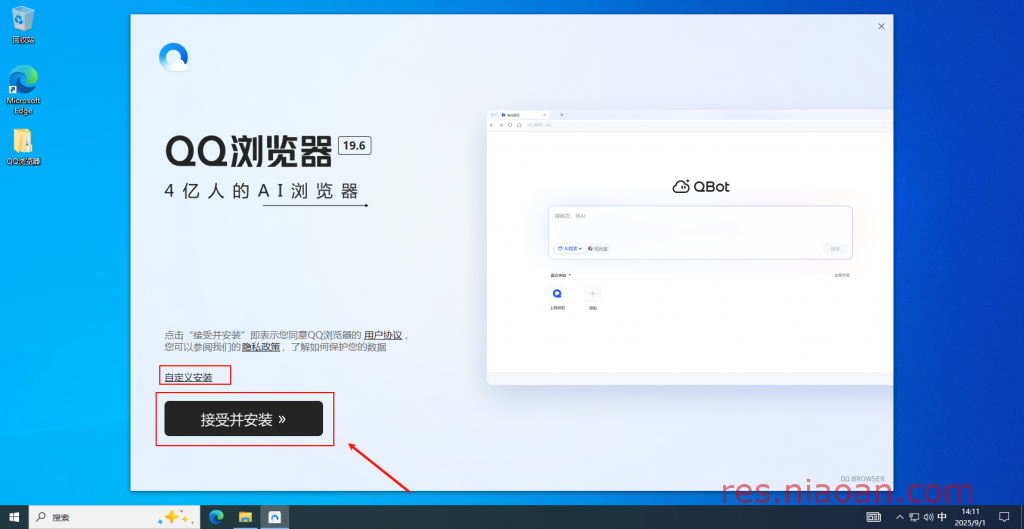Click the QQ浏览器 title text
The image size is (1024, 529).
coord(249,153)
